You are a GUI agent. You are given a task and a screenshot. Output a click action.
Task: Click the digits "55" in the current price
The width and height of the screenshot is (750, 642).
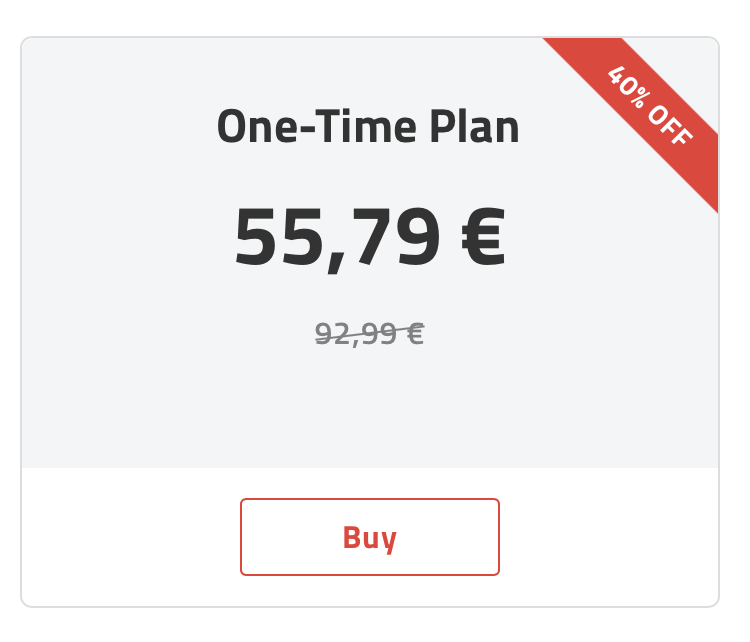click(x=279, y=237)
